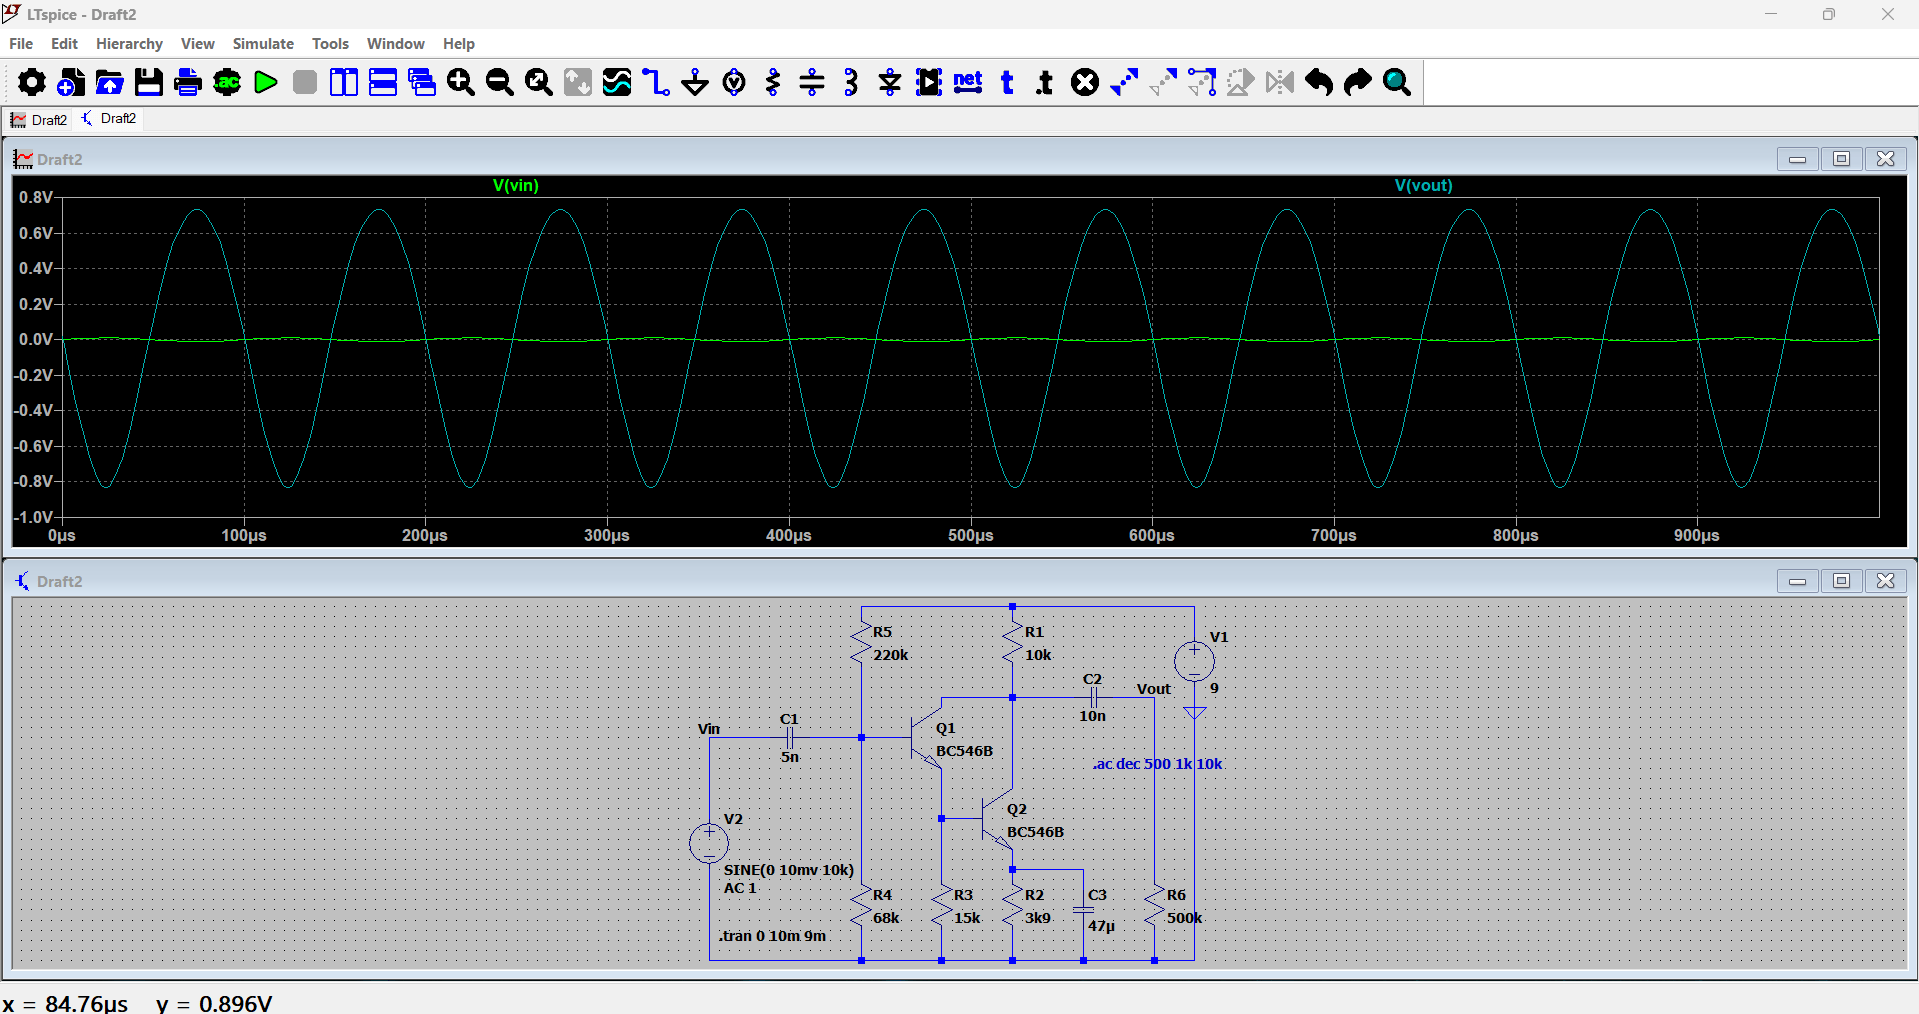1919x1014 pixels.
Task: Add a text comment with the t icon
Action: [x=1007, y=82]
